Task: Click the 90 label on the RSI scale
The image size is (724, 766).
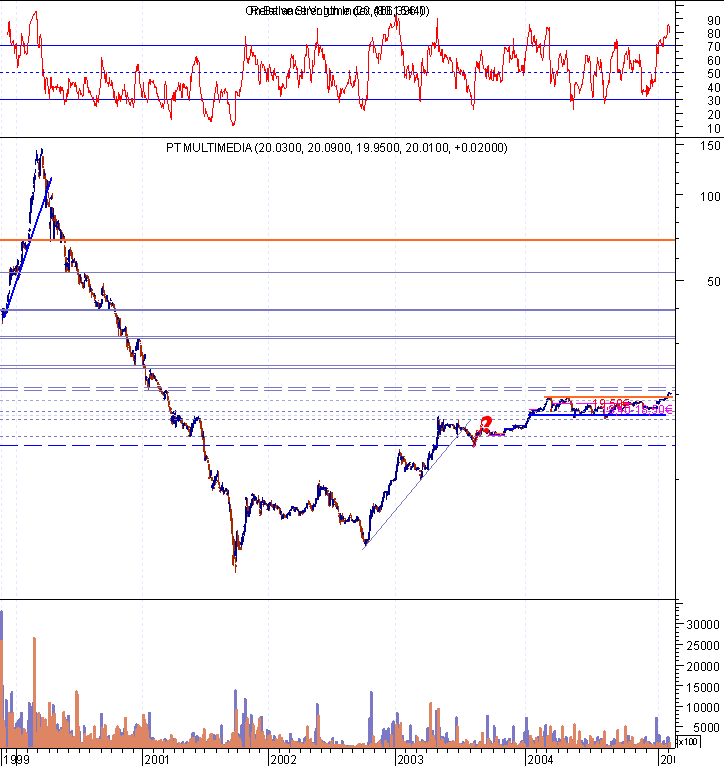Action: (x=714, y=21)
